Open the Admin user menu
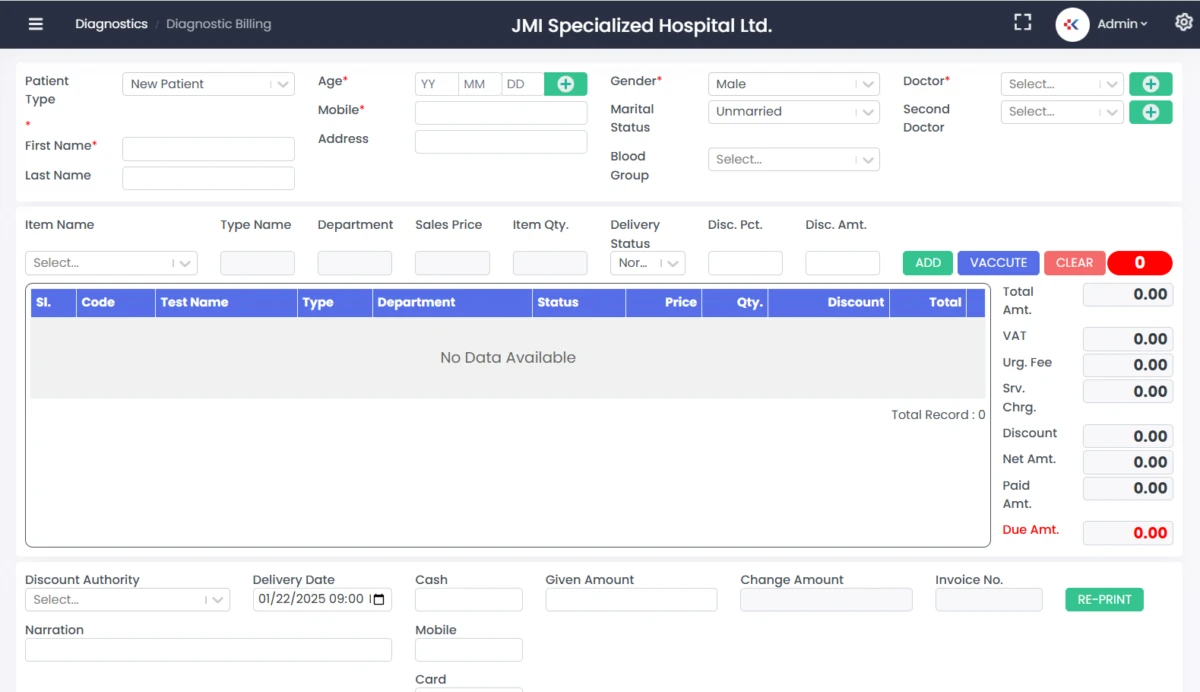Screen dimensions: 1200x692 [x=1122, y=24]
